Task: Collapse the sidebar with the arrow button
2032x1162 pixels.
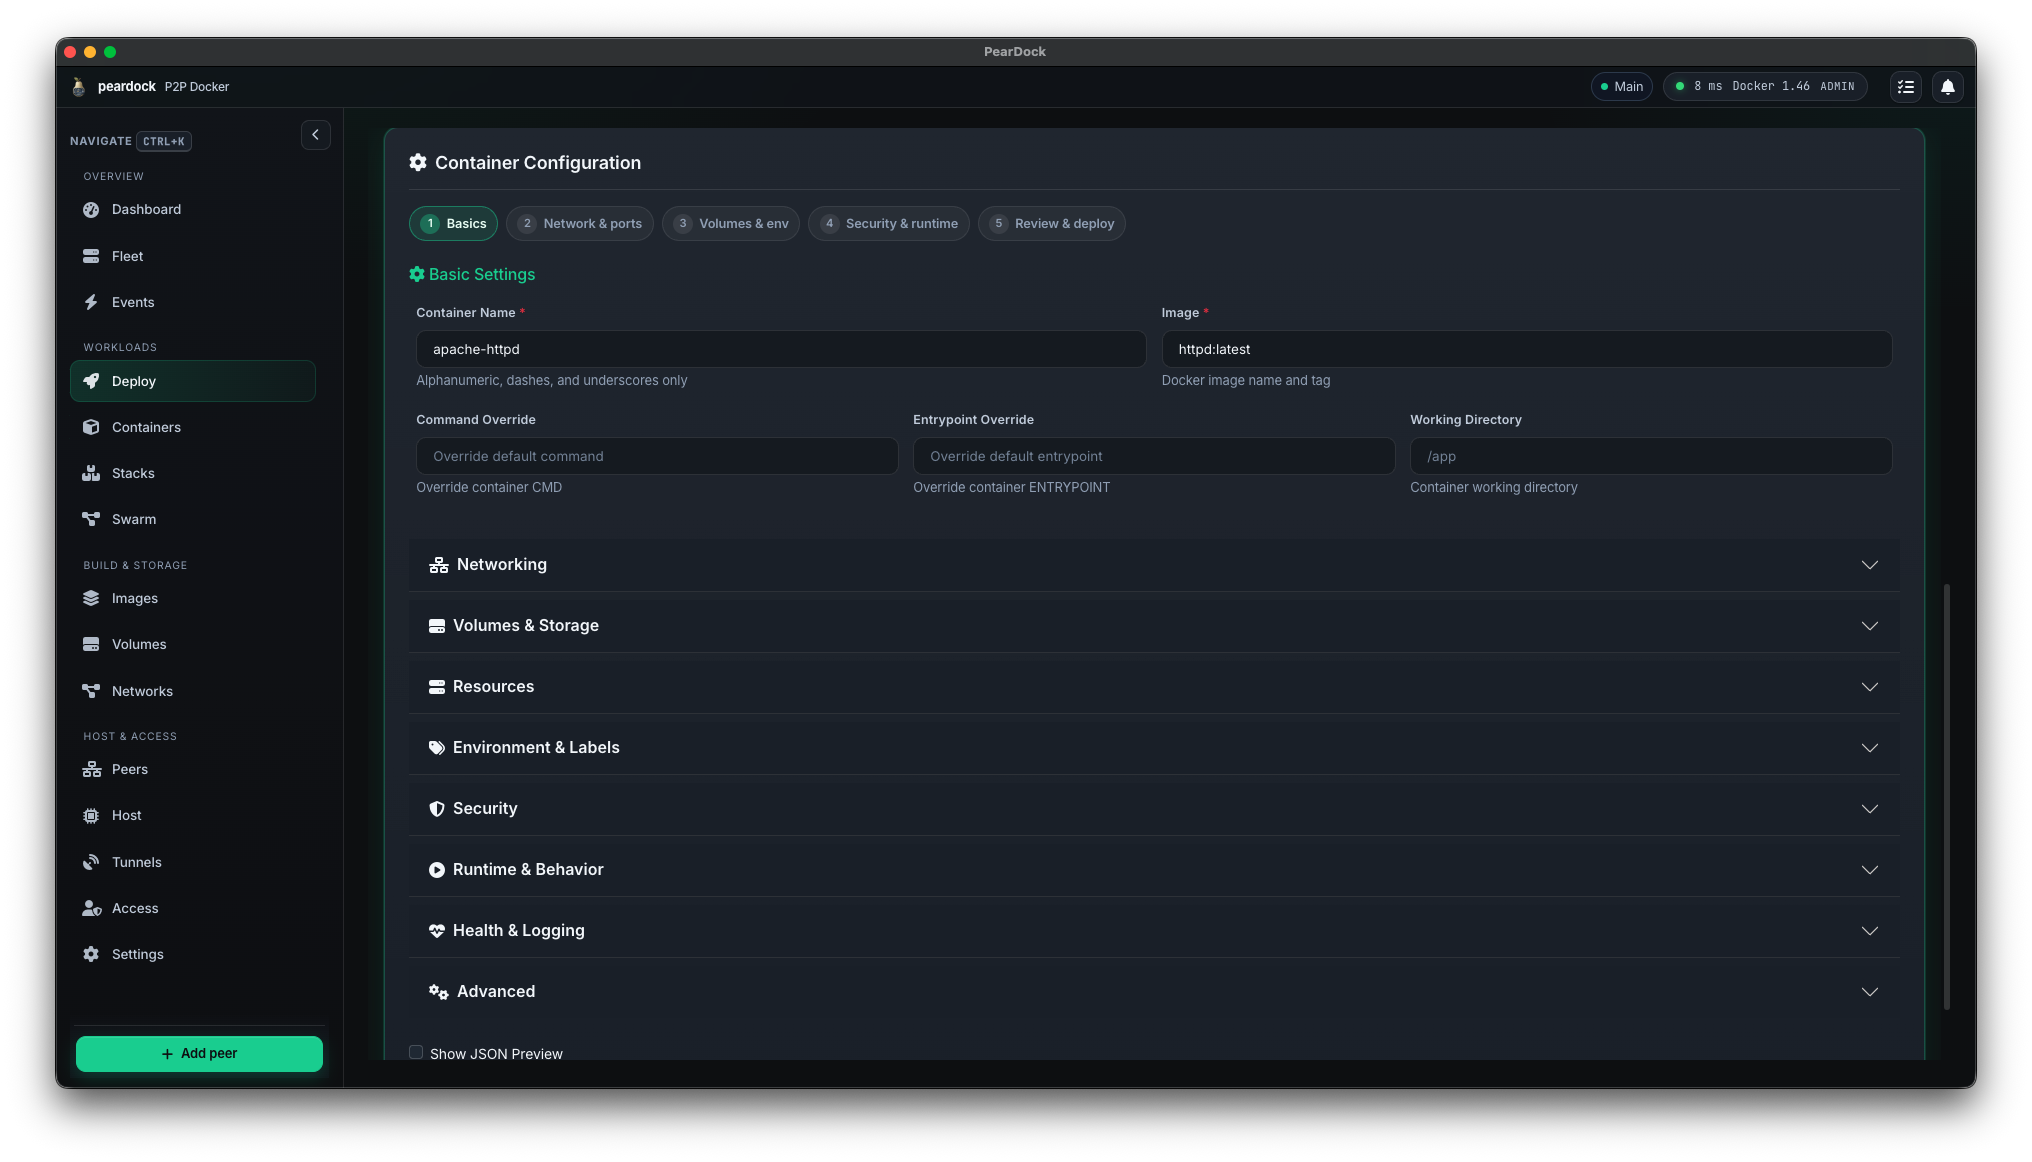Action: coord(315,135)
